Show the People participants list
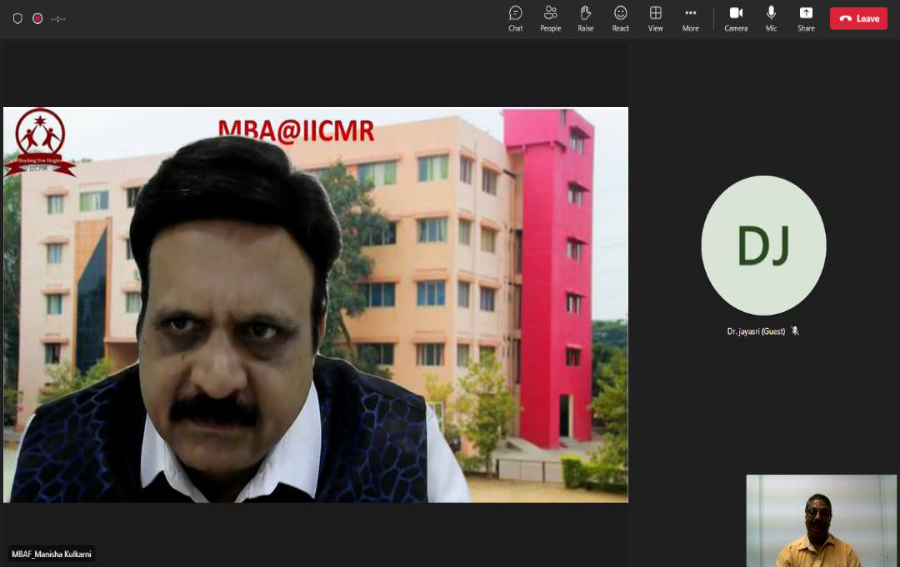The image size is (900, 567). (x=550, y=18)
